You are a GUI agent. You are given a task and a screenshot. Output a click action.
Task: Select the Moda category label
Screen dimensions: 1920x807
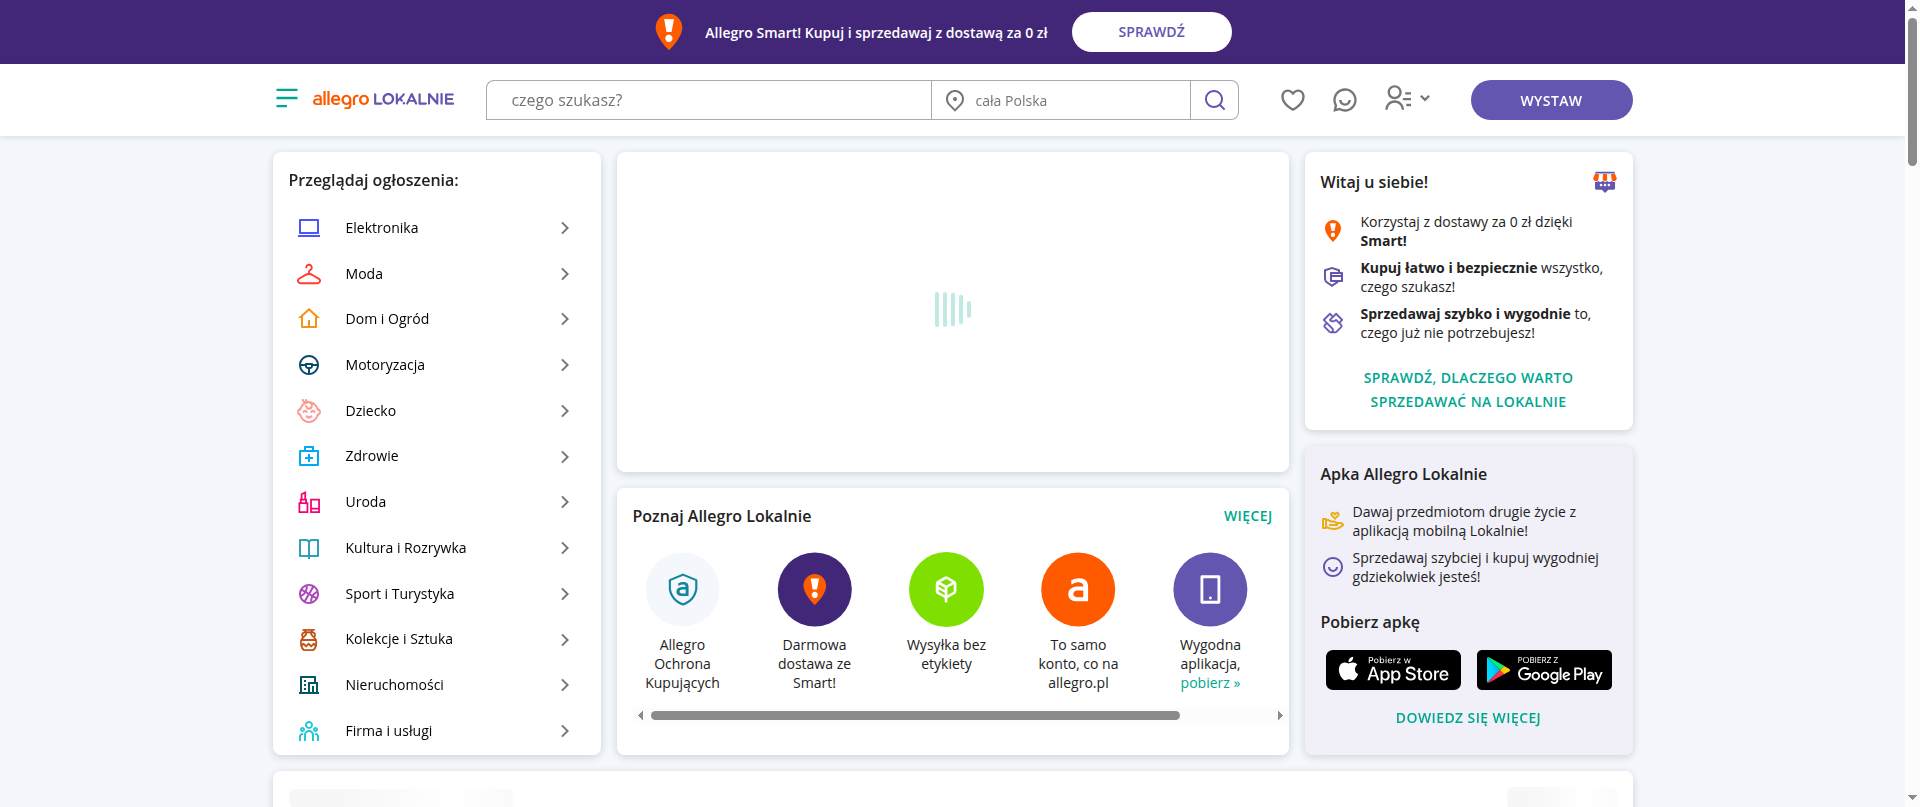click(x=364, y=274)
